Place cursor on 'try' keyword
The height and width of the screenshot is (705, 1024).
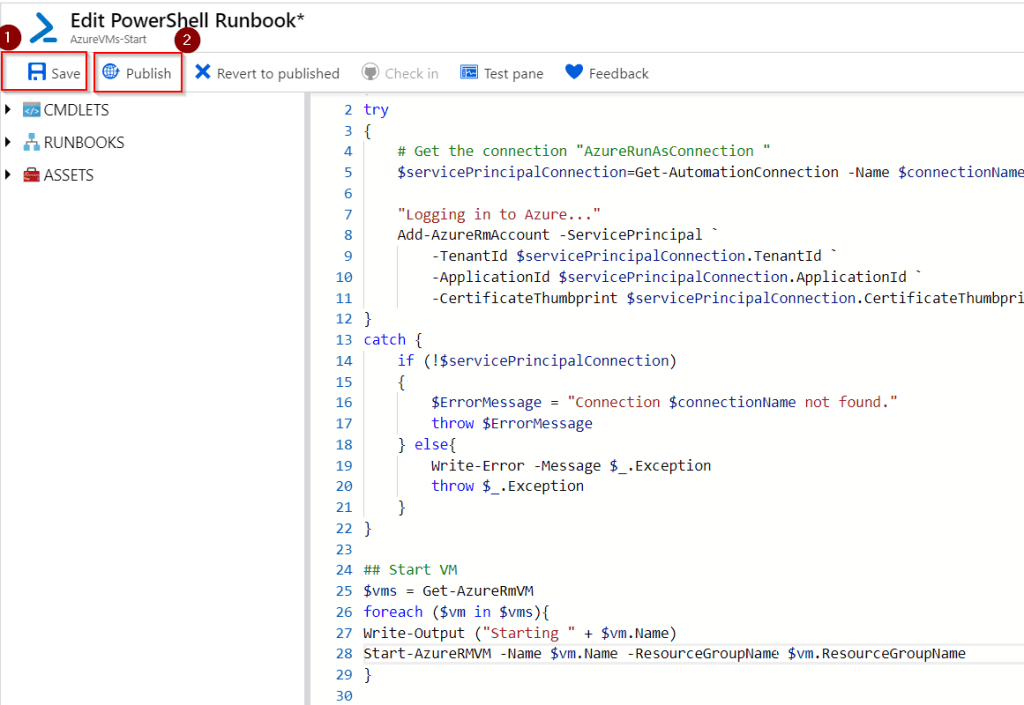pyautogui.click(x=376, y=110)
